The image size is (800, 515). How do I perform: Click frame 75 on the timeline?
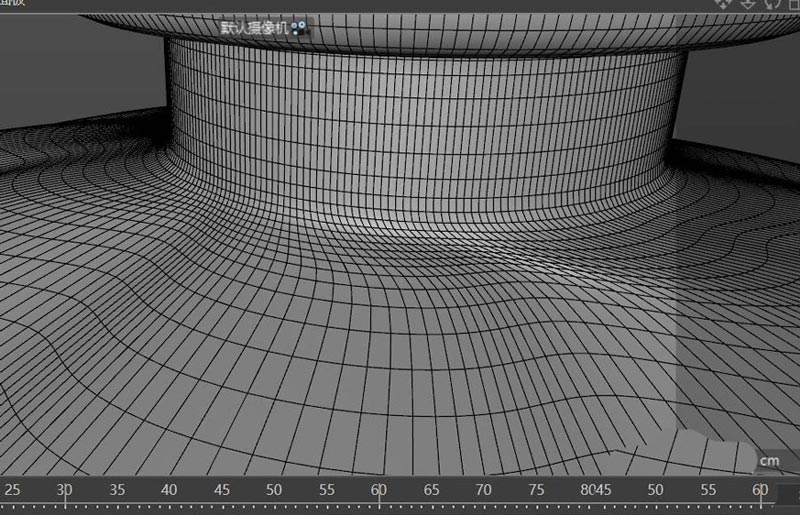536,490
